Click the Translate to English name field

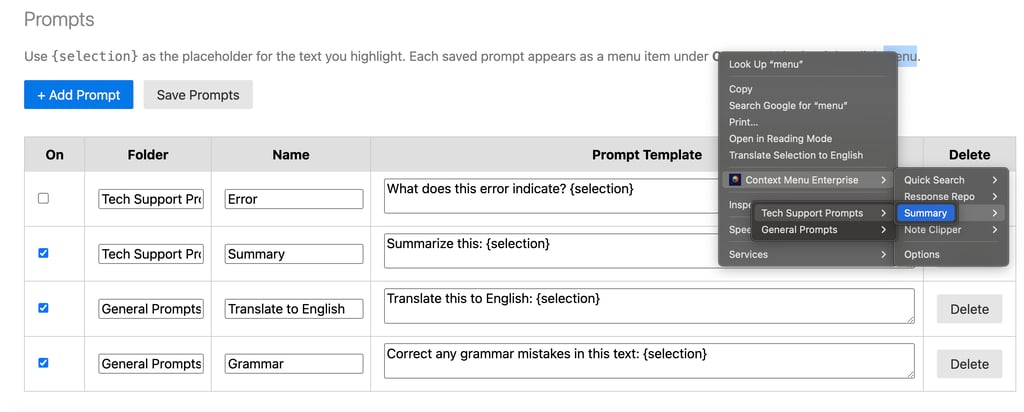pyautogui.click(x=293, y=309)
